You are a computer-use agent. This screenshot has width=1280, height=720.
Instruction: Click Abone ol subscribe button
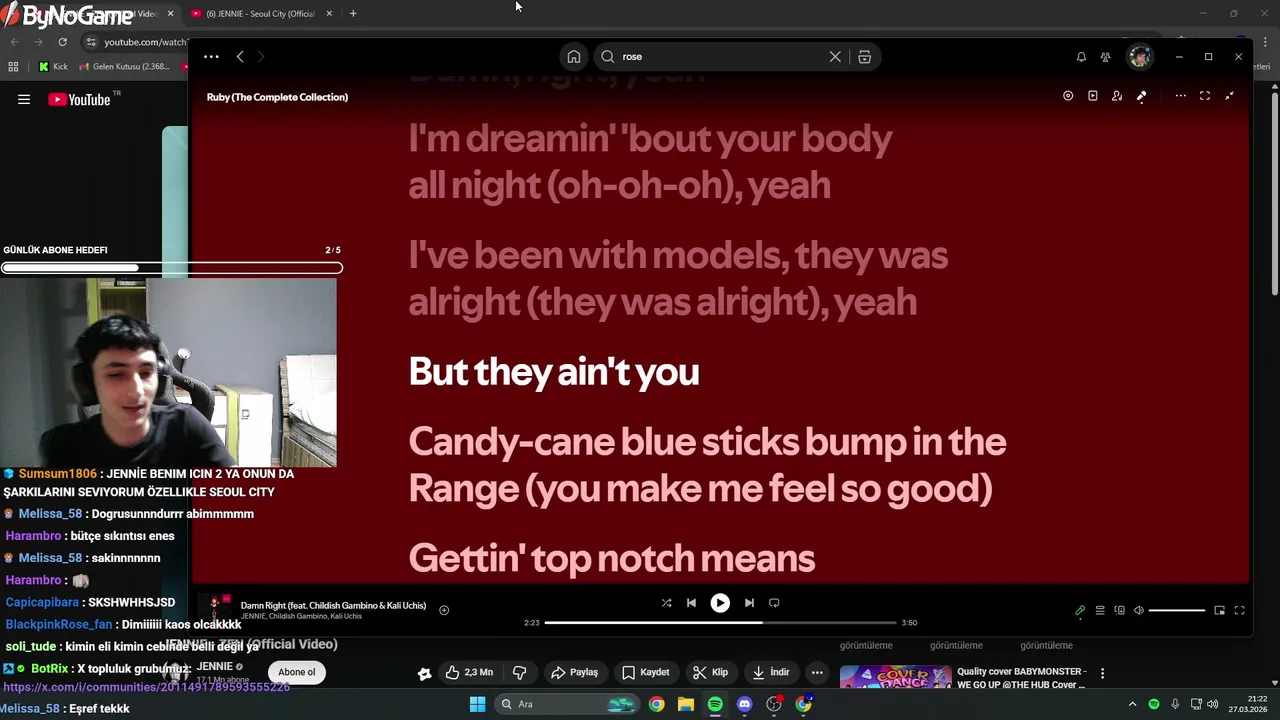(297, 672)
